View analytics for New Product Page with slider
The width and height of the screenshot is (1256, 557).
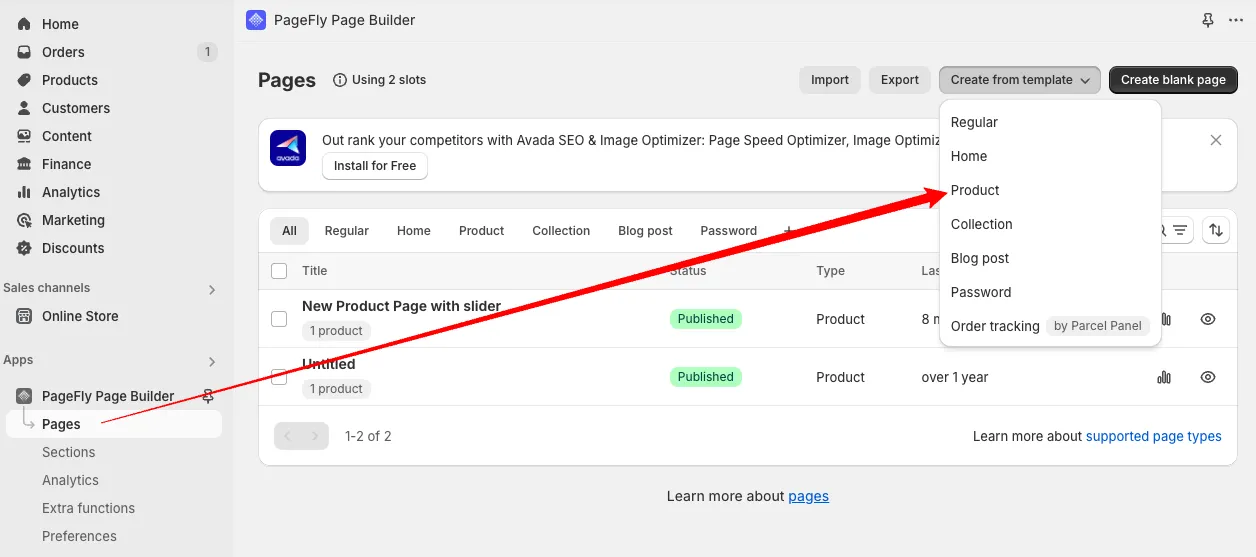(x=1164, y=319)
